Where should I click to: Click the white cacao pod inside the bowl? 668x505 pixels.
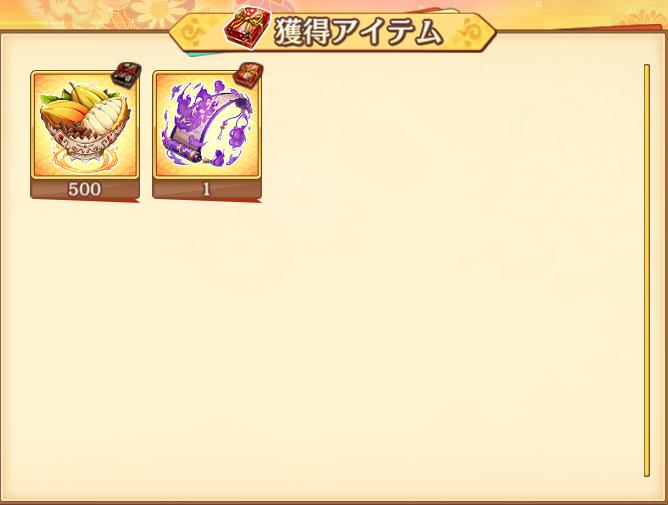(x=104, y=115)
